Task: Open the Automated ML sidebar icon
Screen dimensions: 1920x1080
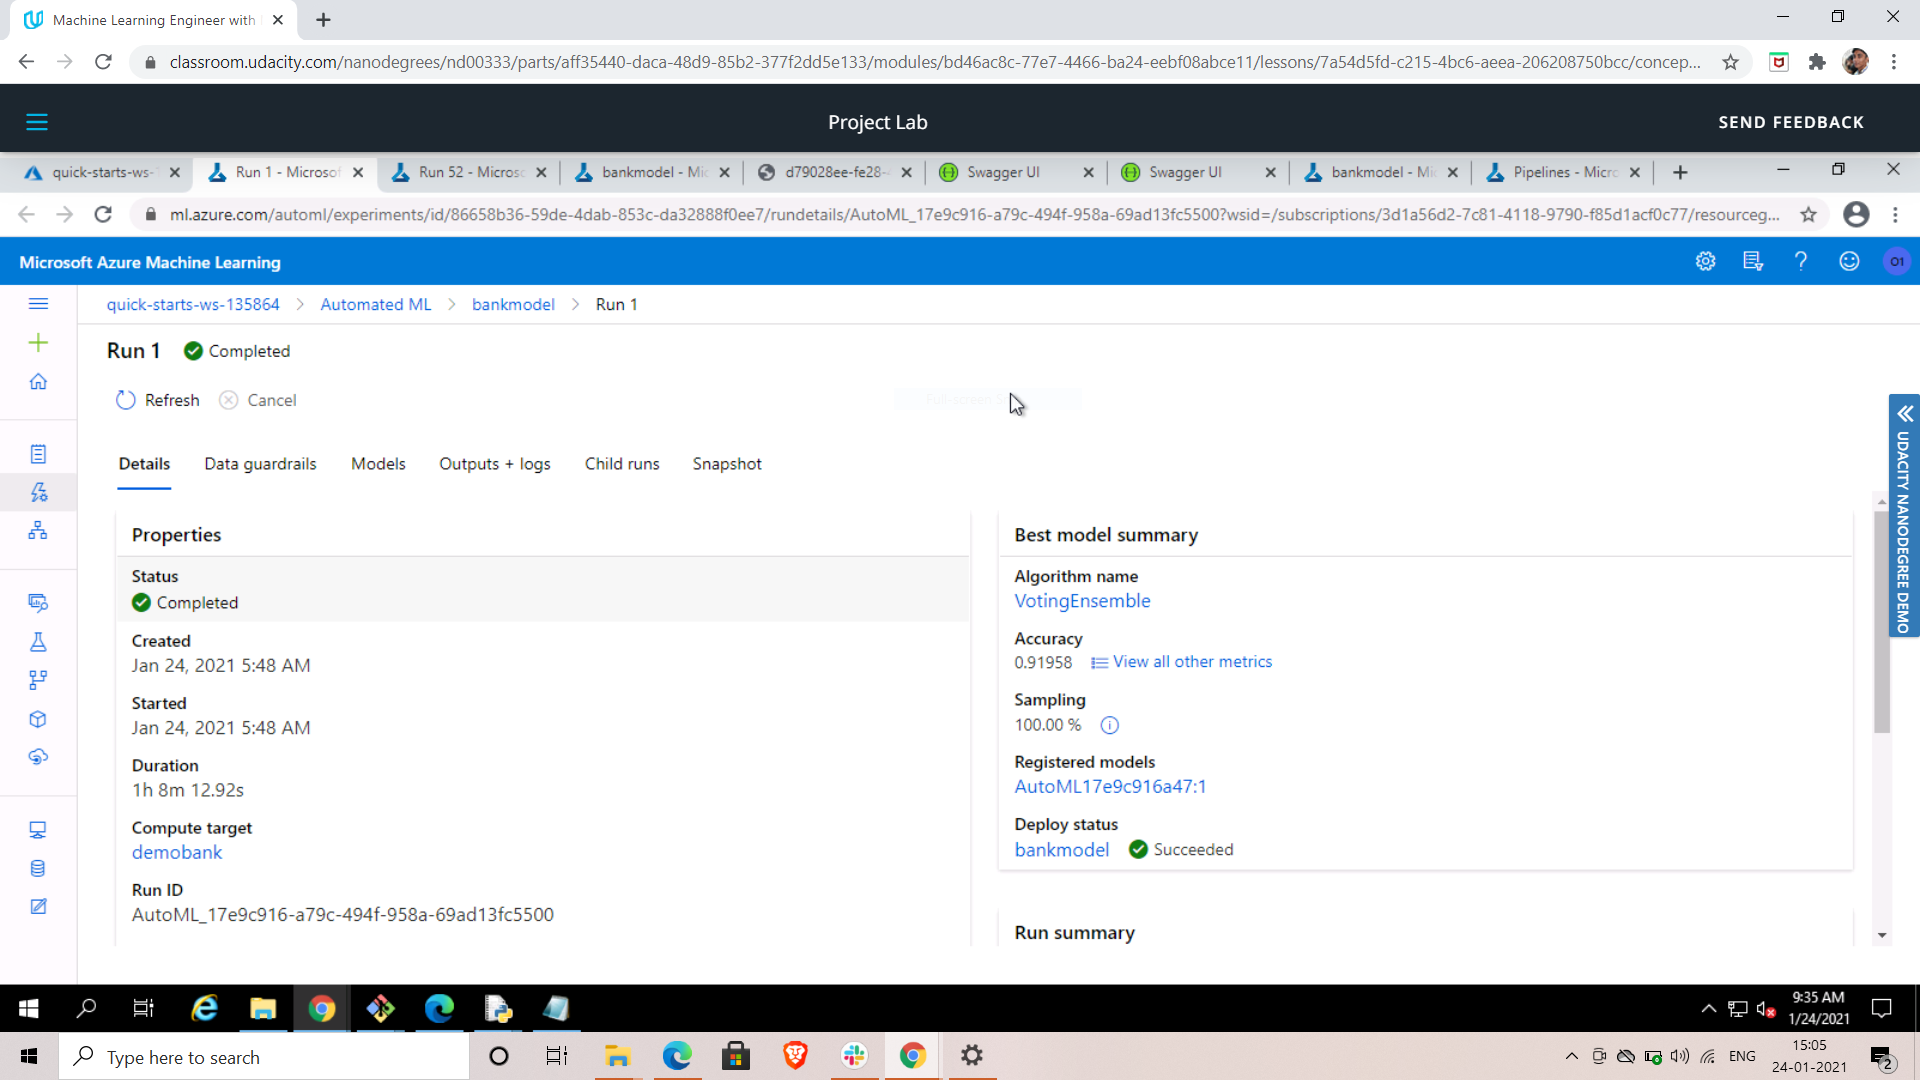Action: click(38, 492)
